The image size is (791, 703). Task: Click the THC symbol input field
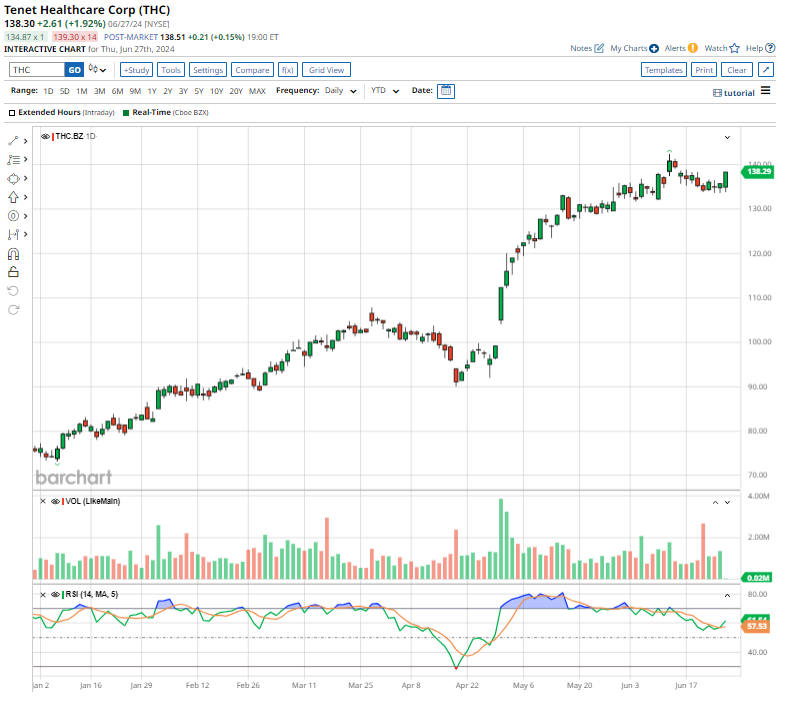(36, 70)
